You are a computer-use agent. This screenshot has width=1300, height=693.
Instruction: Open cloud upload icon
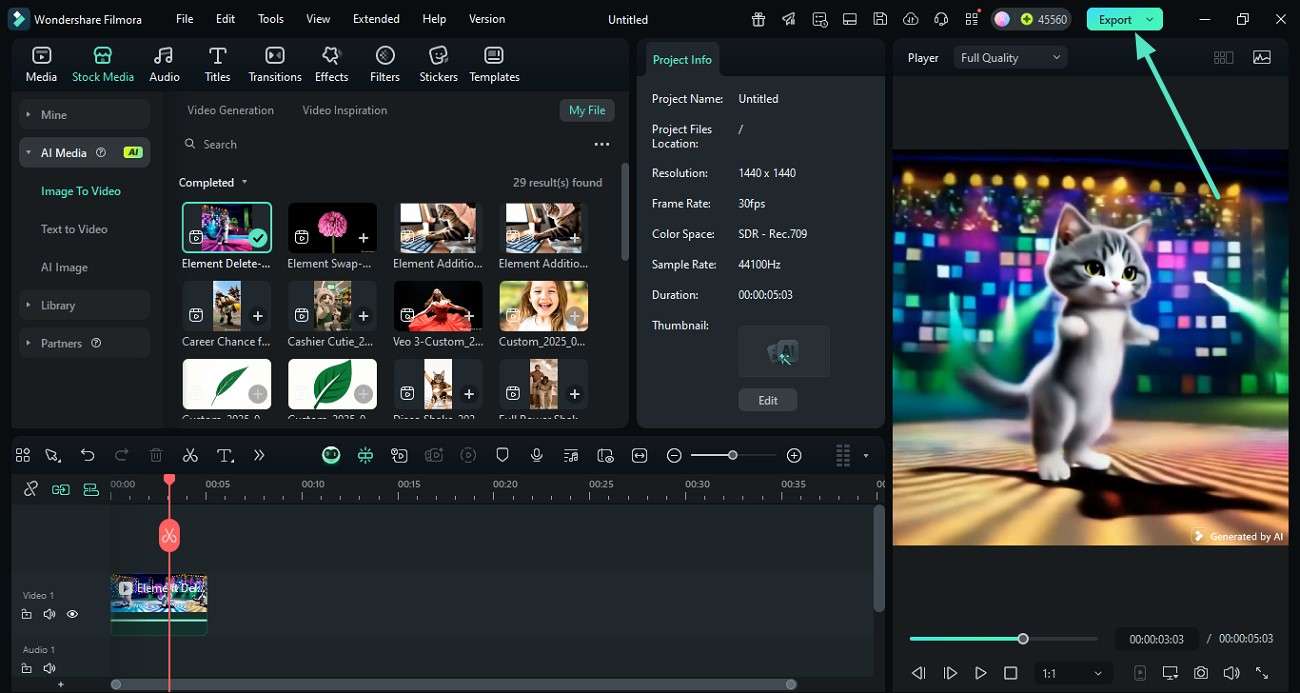910,19
